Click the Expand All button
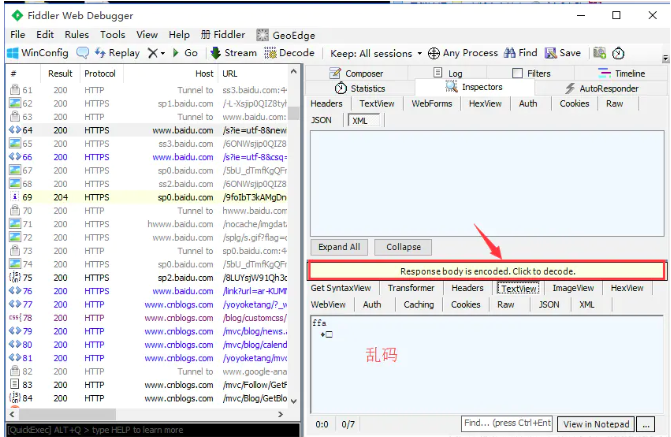Viewport: 671px width, 437px height. tap(339, 247)
